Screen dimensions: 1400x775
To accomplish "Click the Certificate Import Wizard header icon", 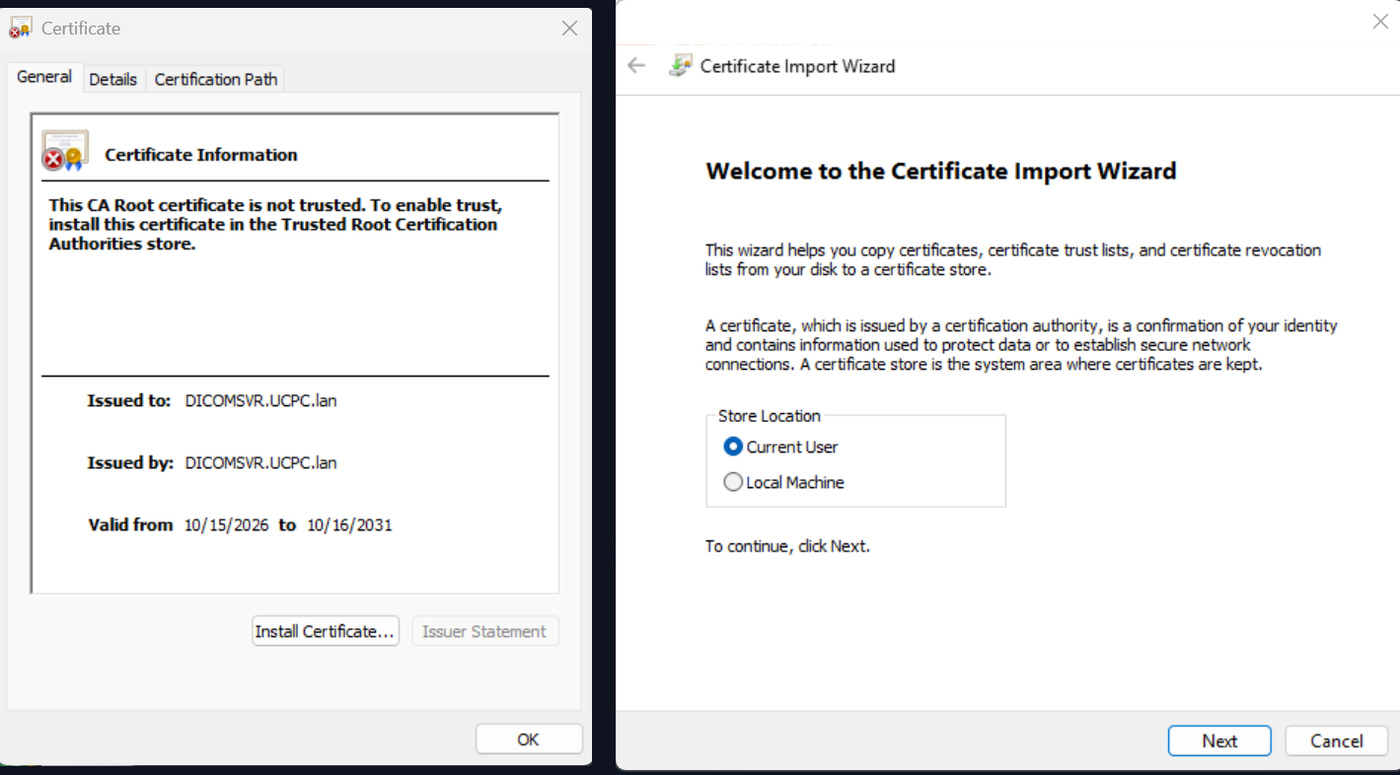I will [x=680, y=66].
